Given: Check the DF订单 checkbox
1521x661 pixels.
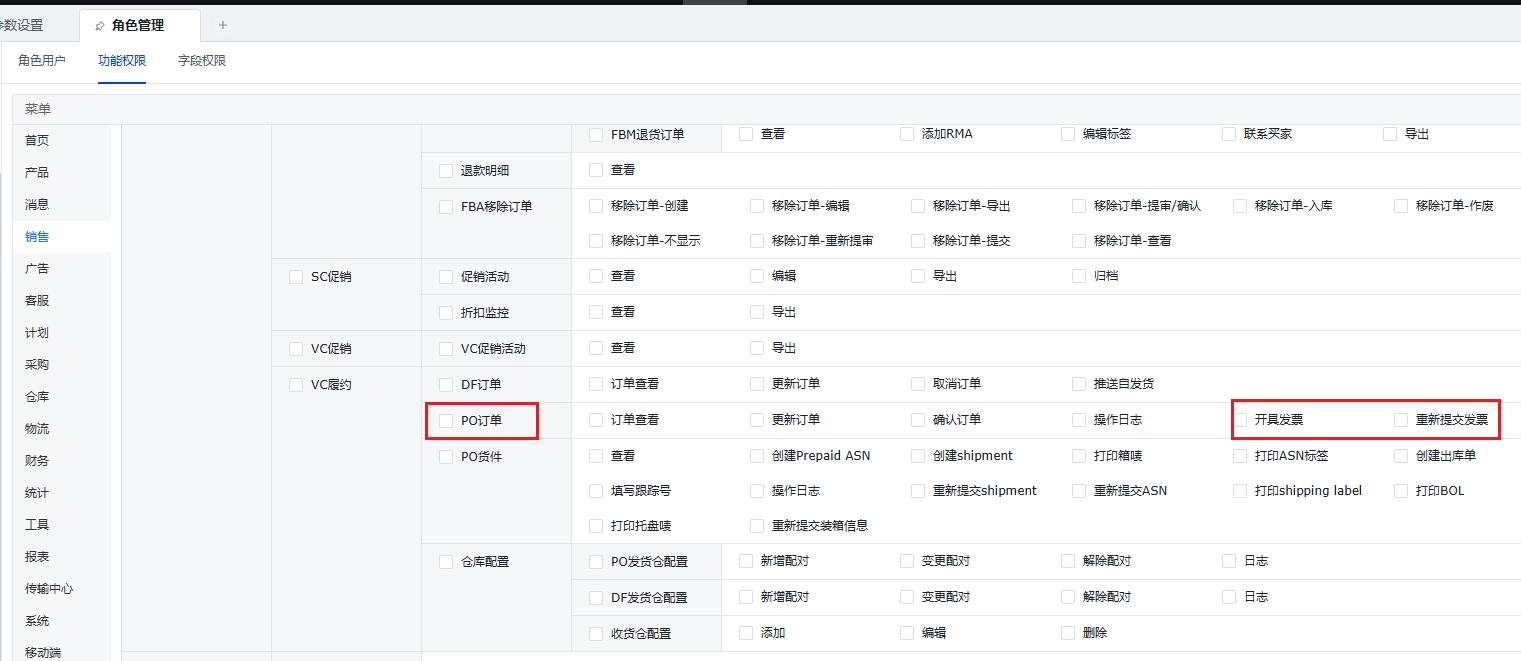Looking at the screenshot, I should (446, 385).
